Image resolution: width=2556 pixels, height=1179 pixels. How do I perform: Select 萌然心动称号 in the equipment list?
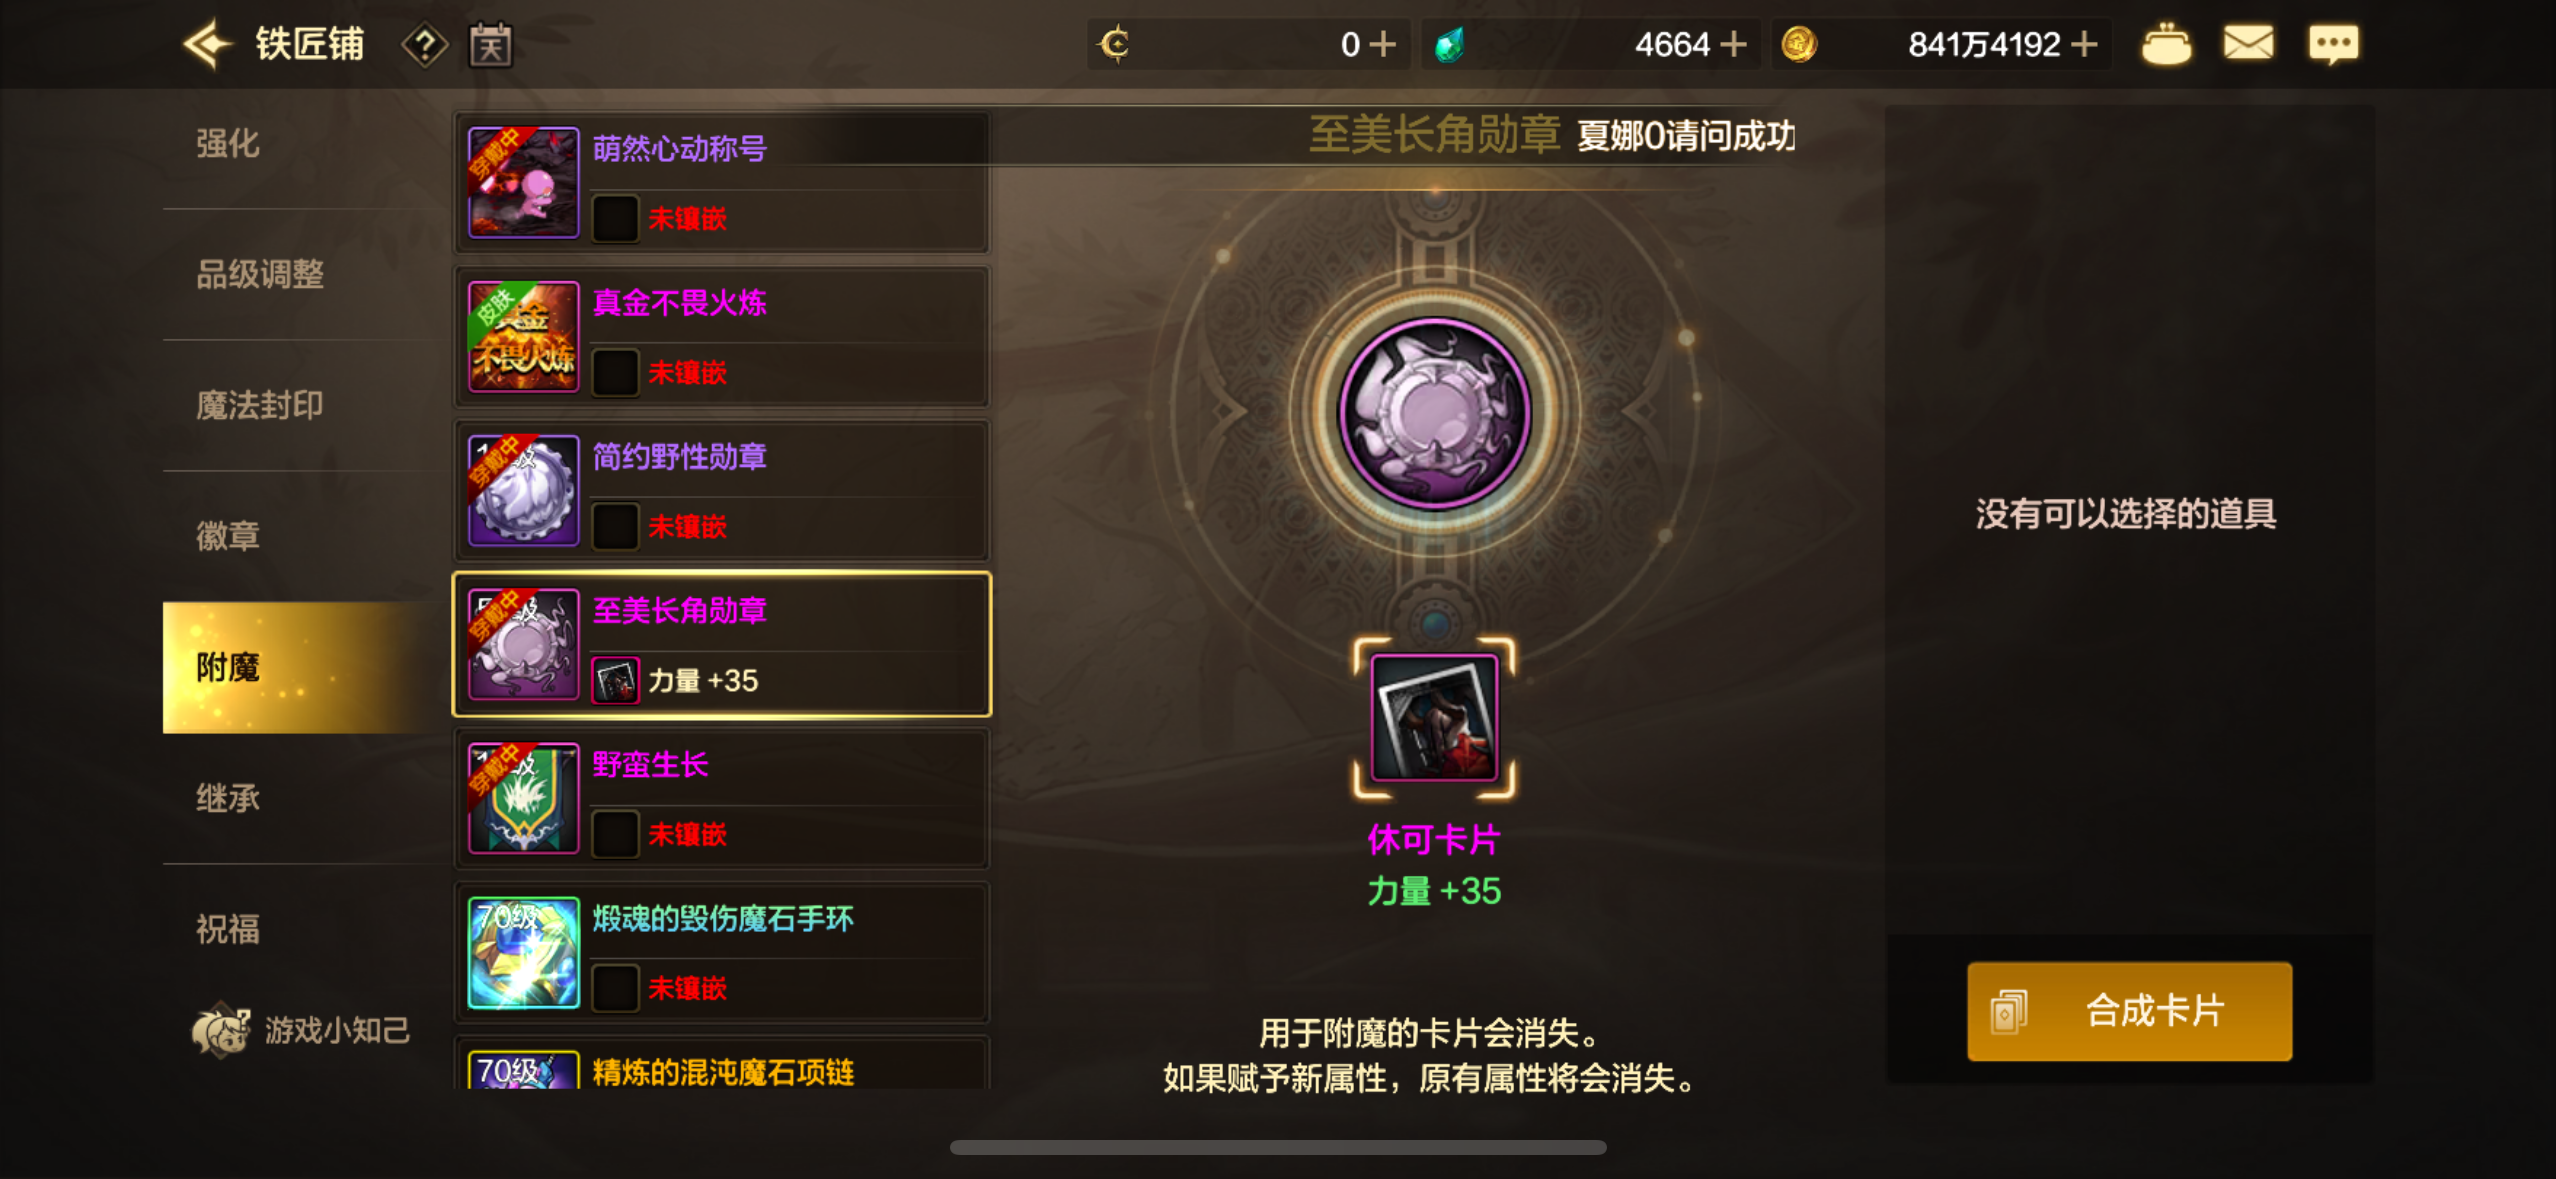(722, 182)
